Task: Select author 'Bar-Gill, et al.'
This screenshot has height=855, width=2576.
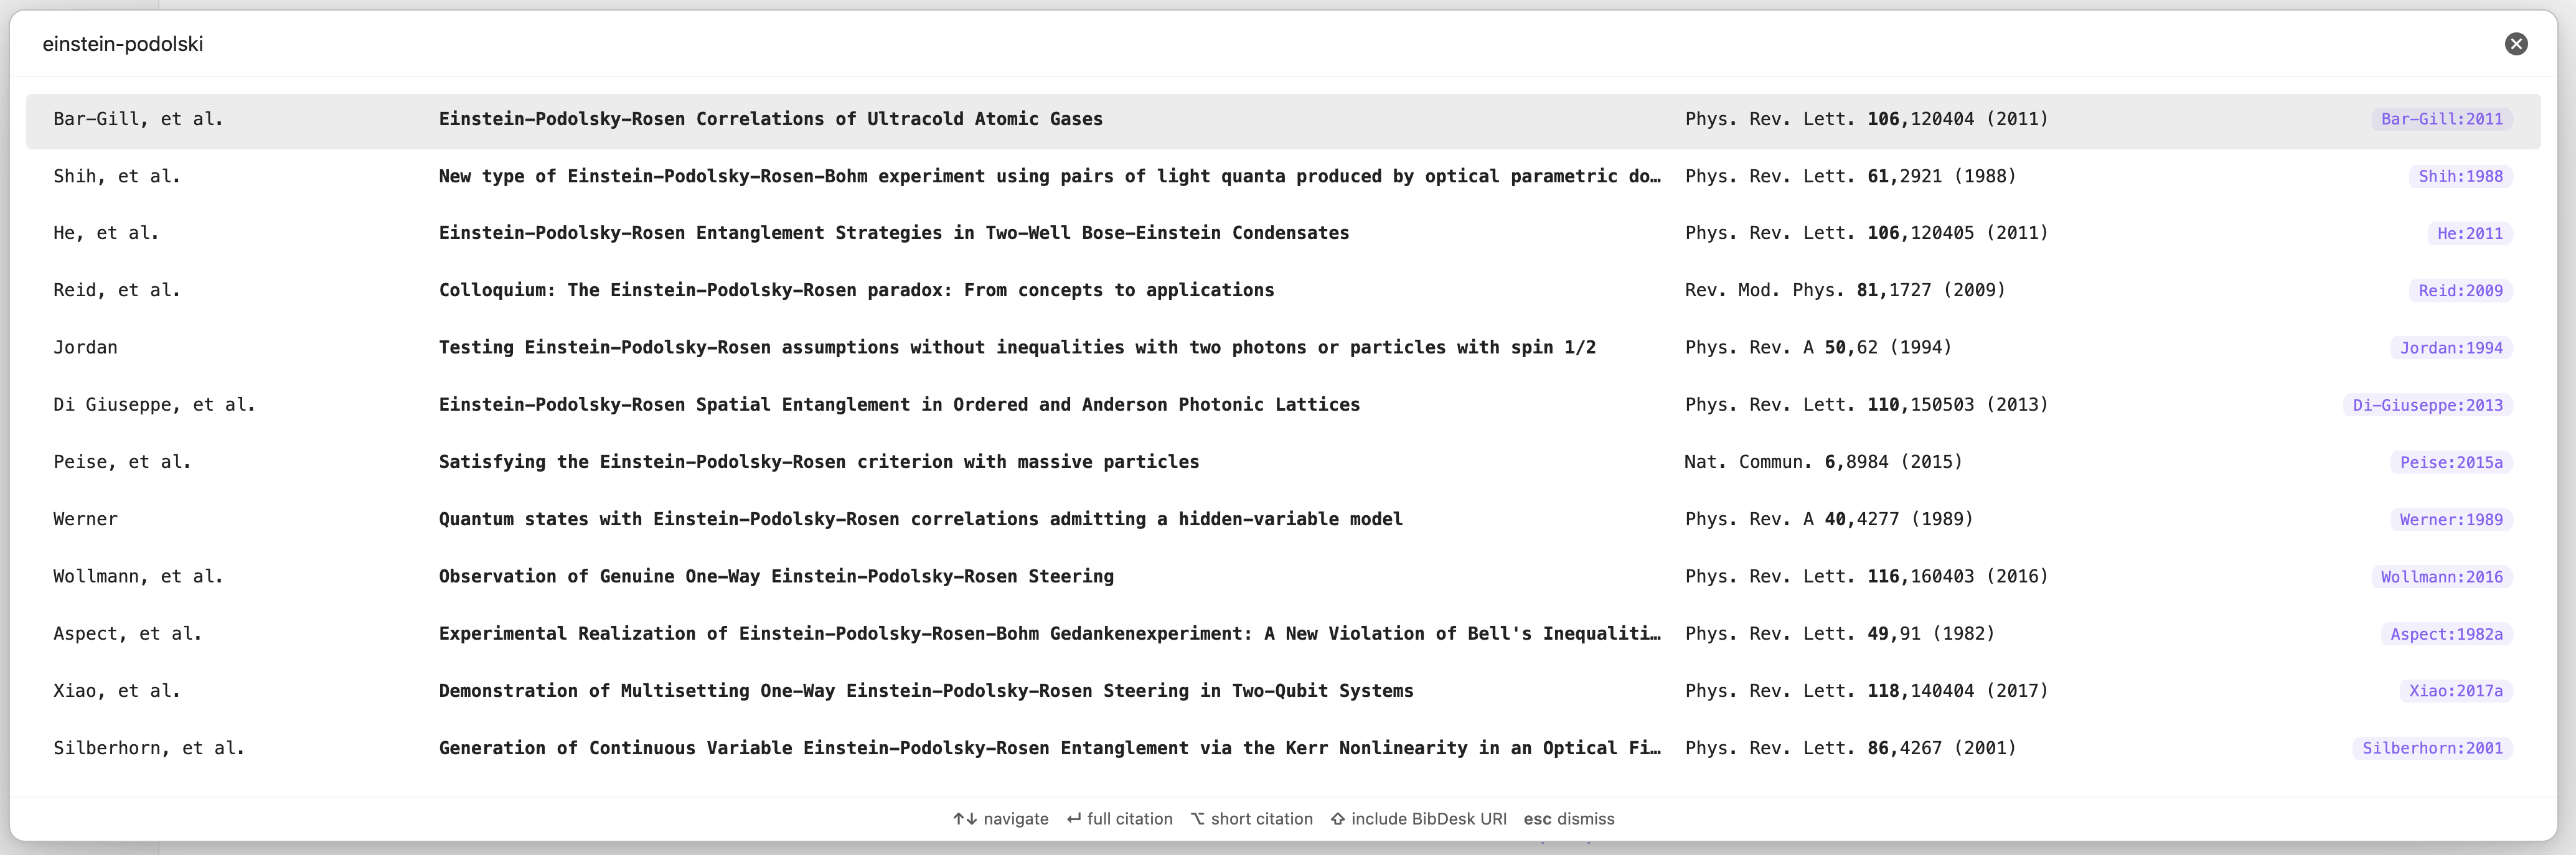Action: (x=138, y=119)
